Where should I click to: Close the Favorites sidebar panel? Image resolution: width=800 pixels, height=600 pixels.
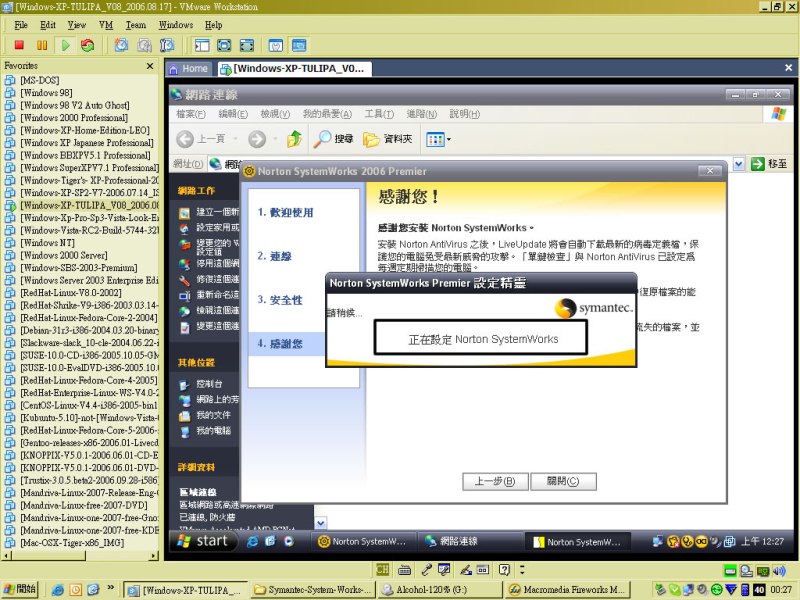[151, 66]
